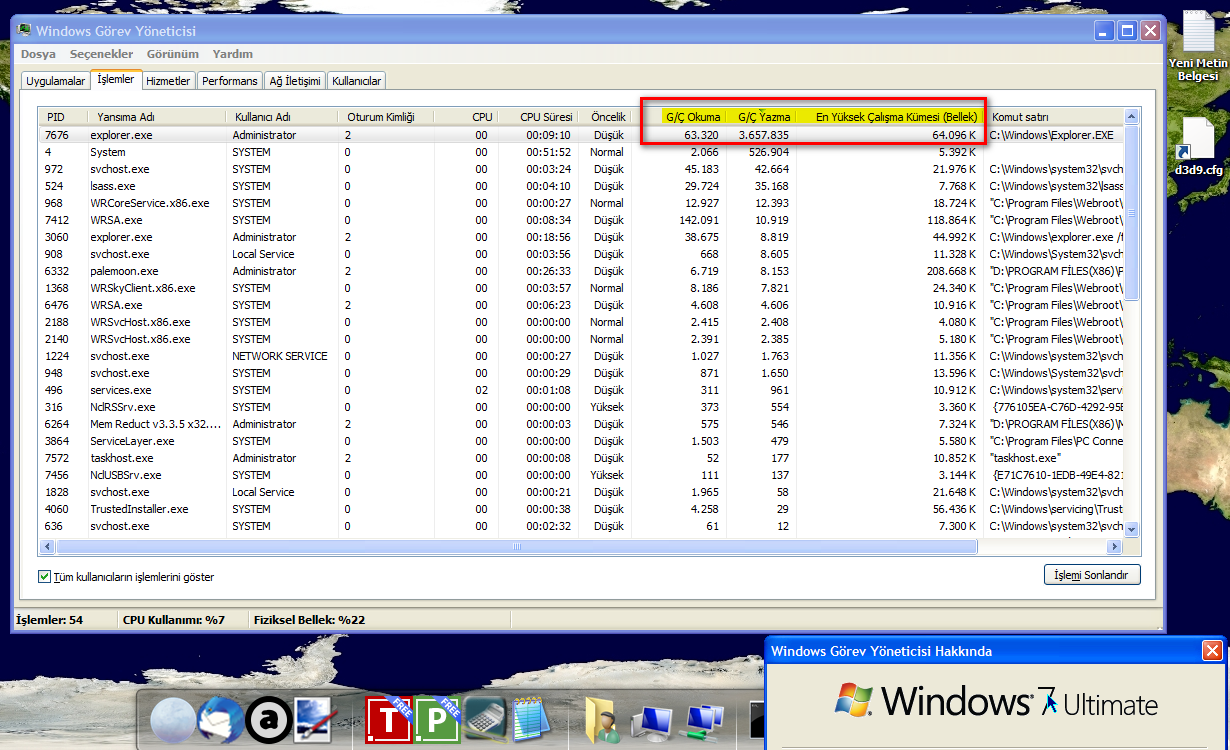Sort by 'G/Ç Okuma' column header
This screenshot has height=750, width=1230.
tap(679, 117)
